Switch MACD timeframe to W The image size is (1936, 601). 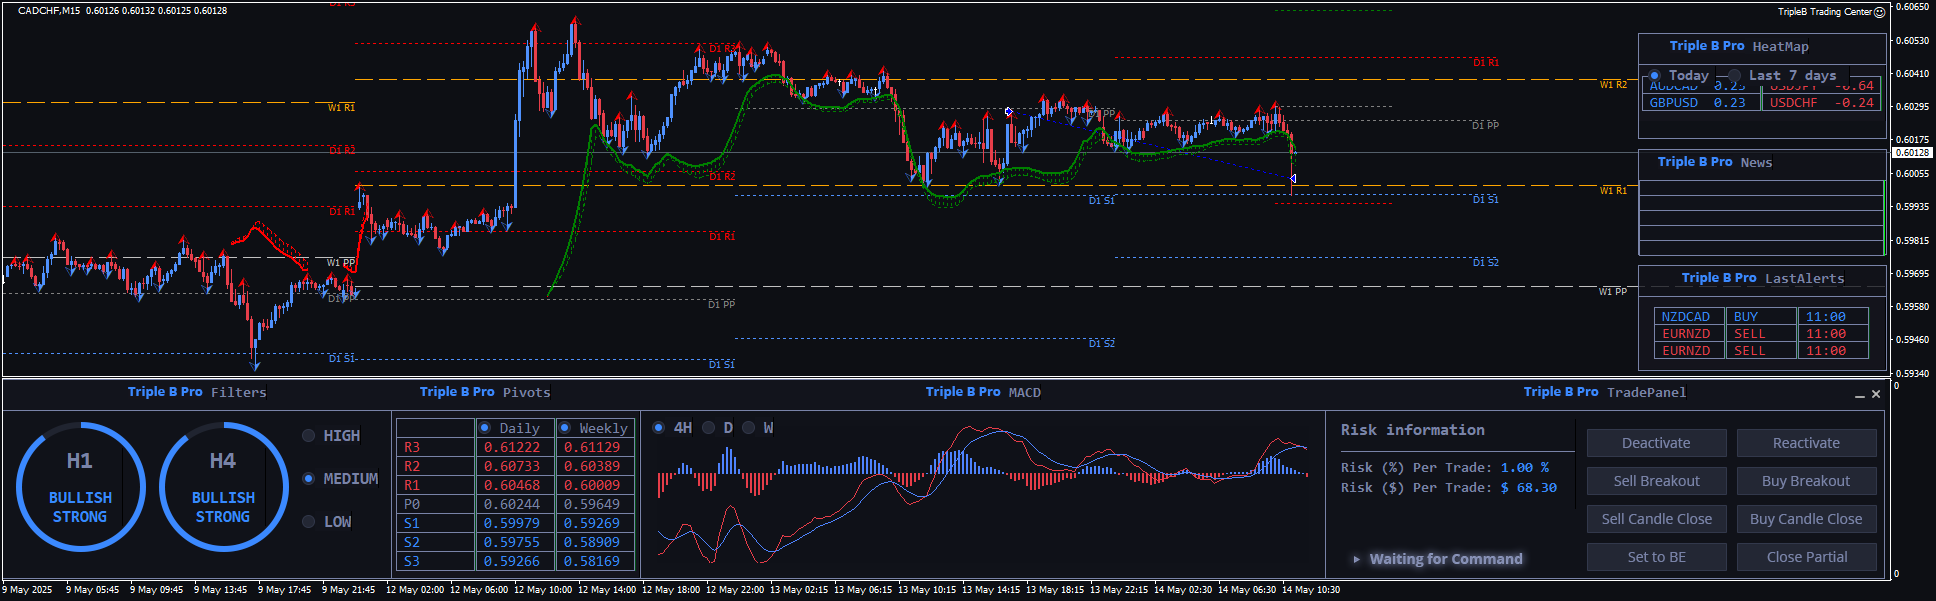tap(749, 428)
